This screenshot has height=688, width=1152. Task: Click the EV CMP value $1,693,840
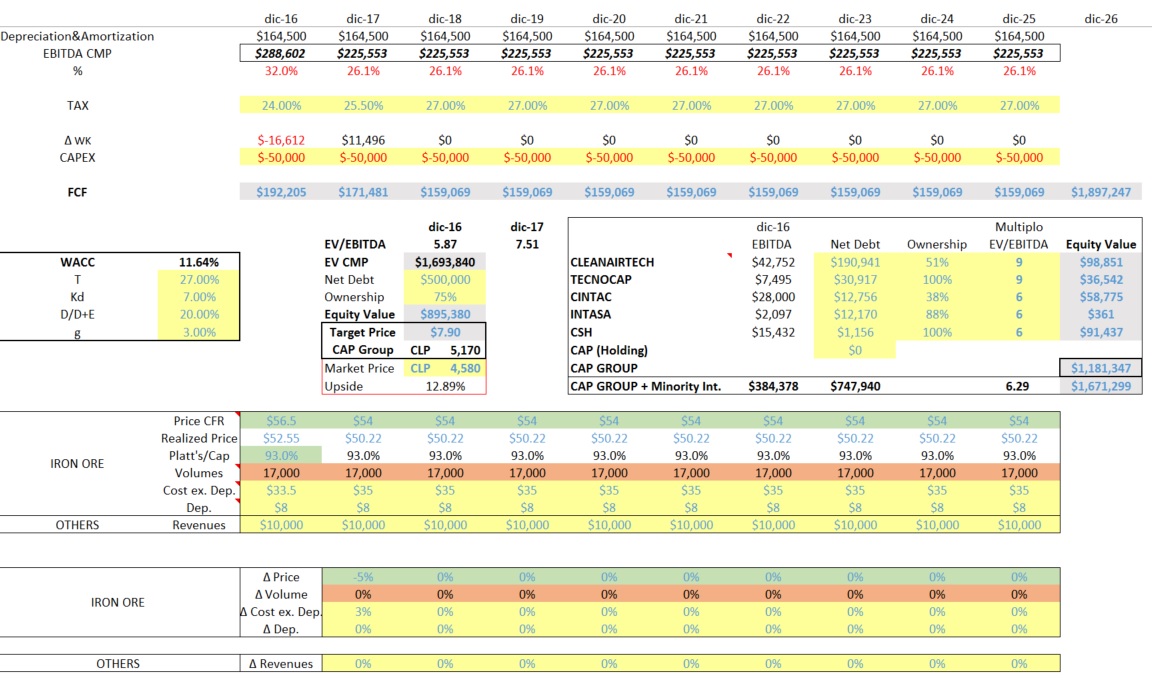click(x=444, y=262)
